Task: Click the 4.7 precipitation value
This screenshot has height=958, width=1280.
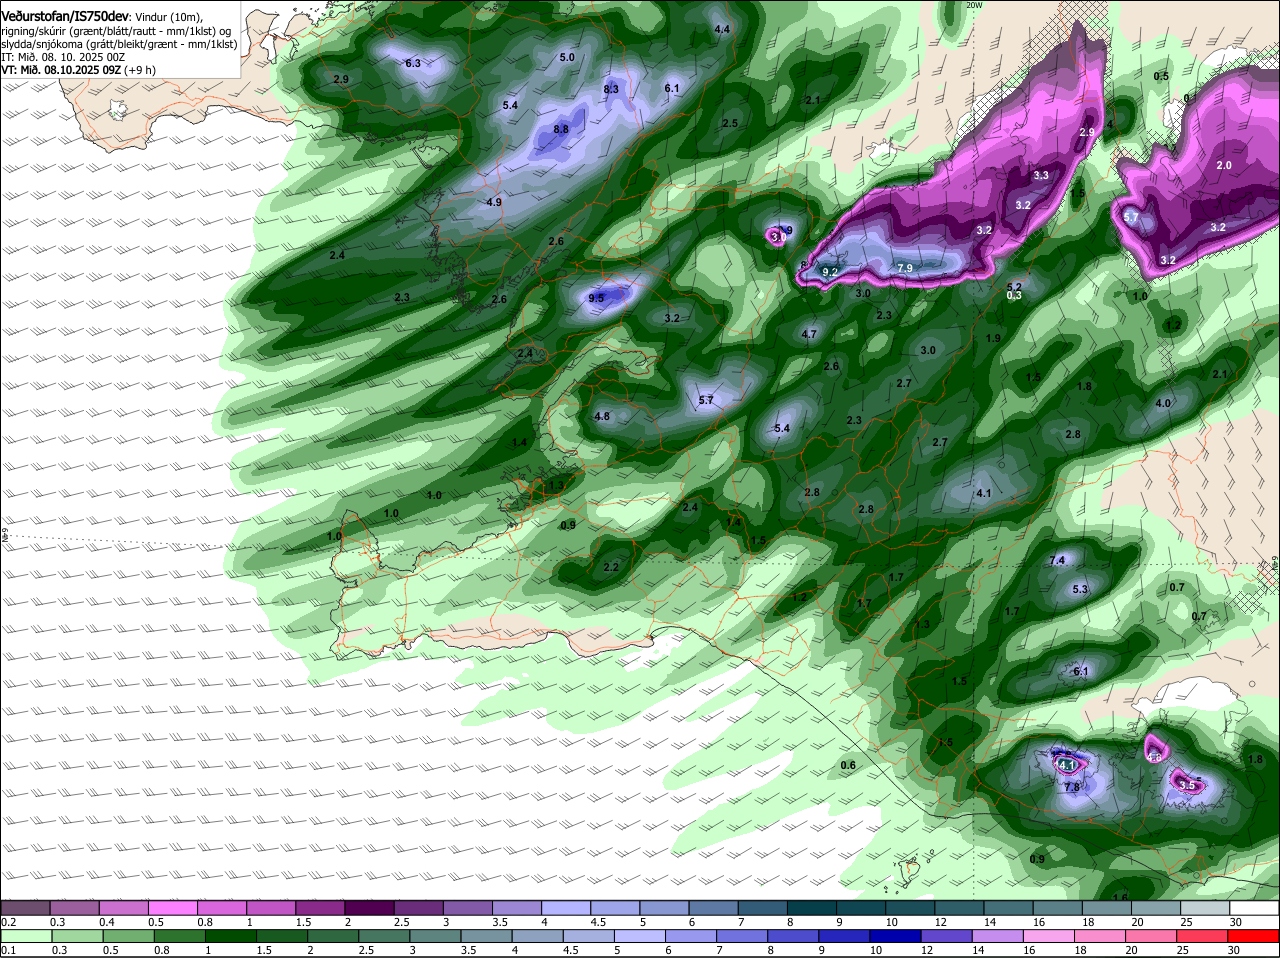Action: coord(809,334)
